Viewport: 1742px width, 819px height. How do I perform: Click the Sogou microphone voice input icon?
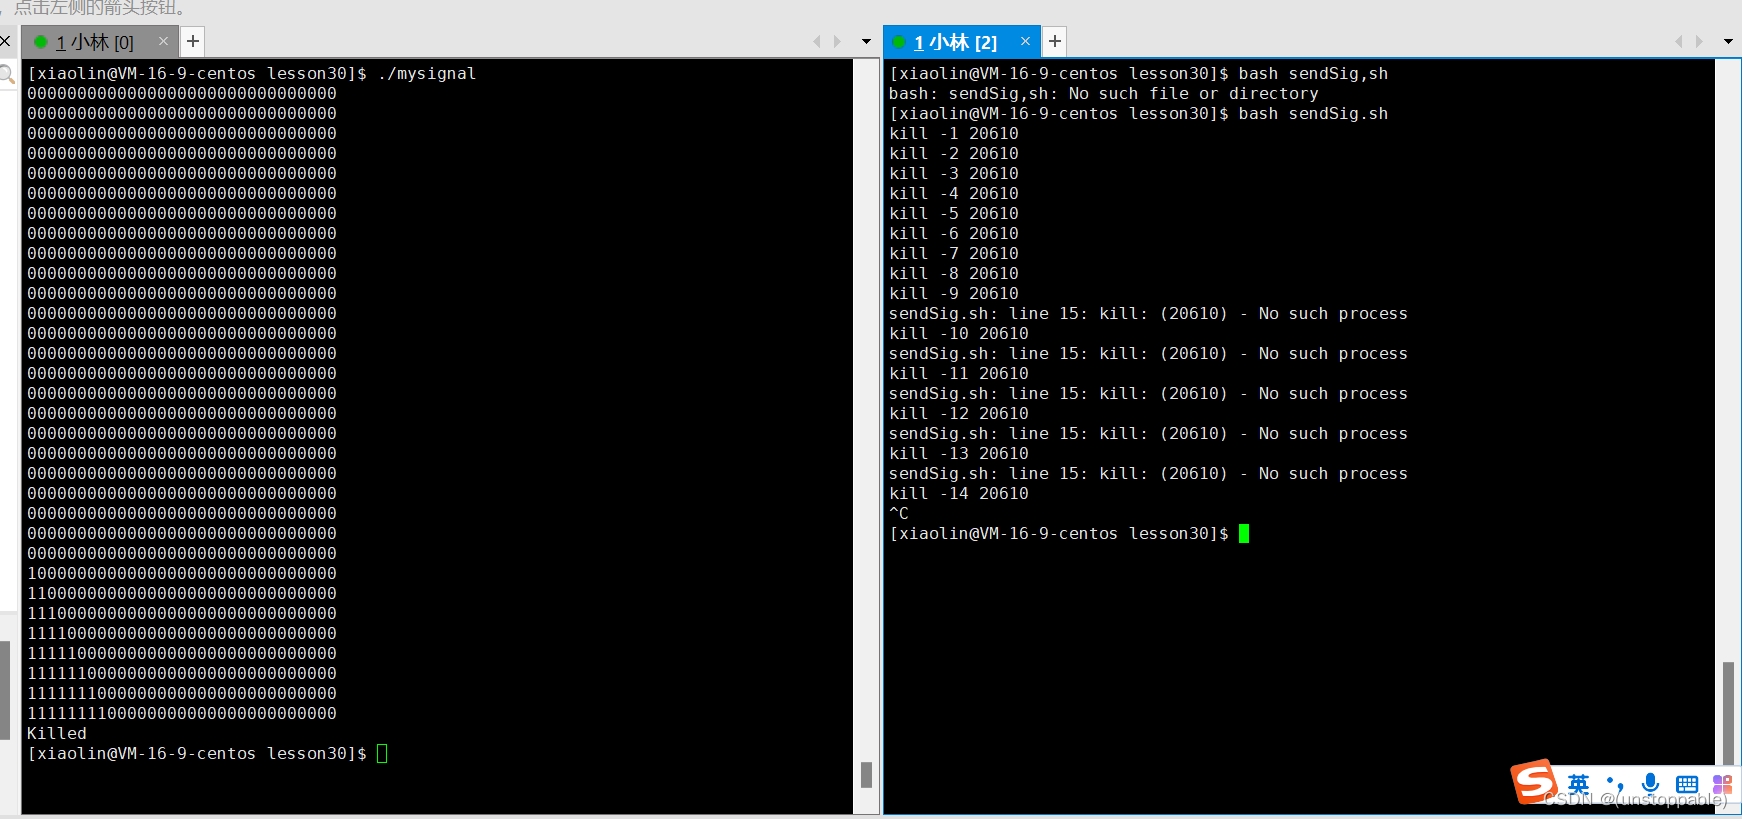coord(1651,784)
